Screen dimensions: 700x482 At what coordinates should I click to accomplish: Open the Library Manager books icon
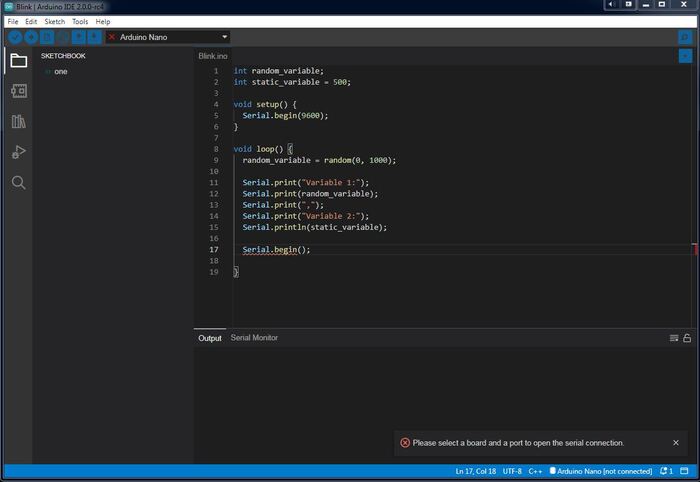click(18, 122)
